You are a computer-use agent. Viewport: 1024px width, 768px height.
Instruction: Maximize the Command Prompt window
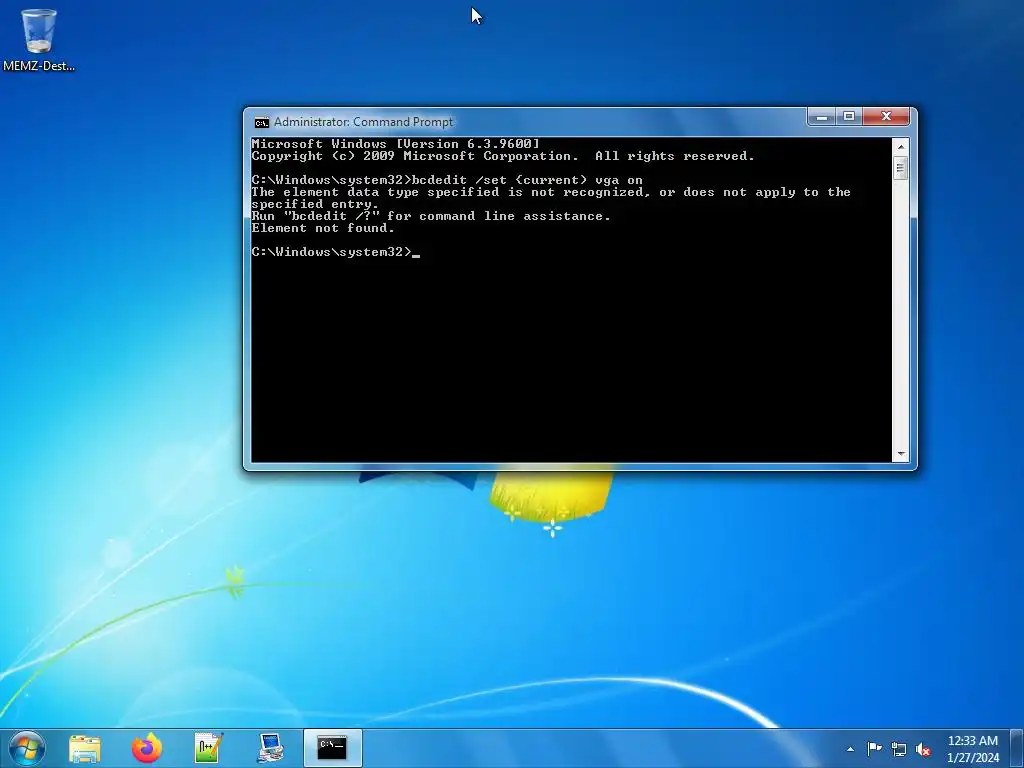[849, 117]
